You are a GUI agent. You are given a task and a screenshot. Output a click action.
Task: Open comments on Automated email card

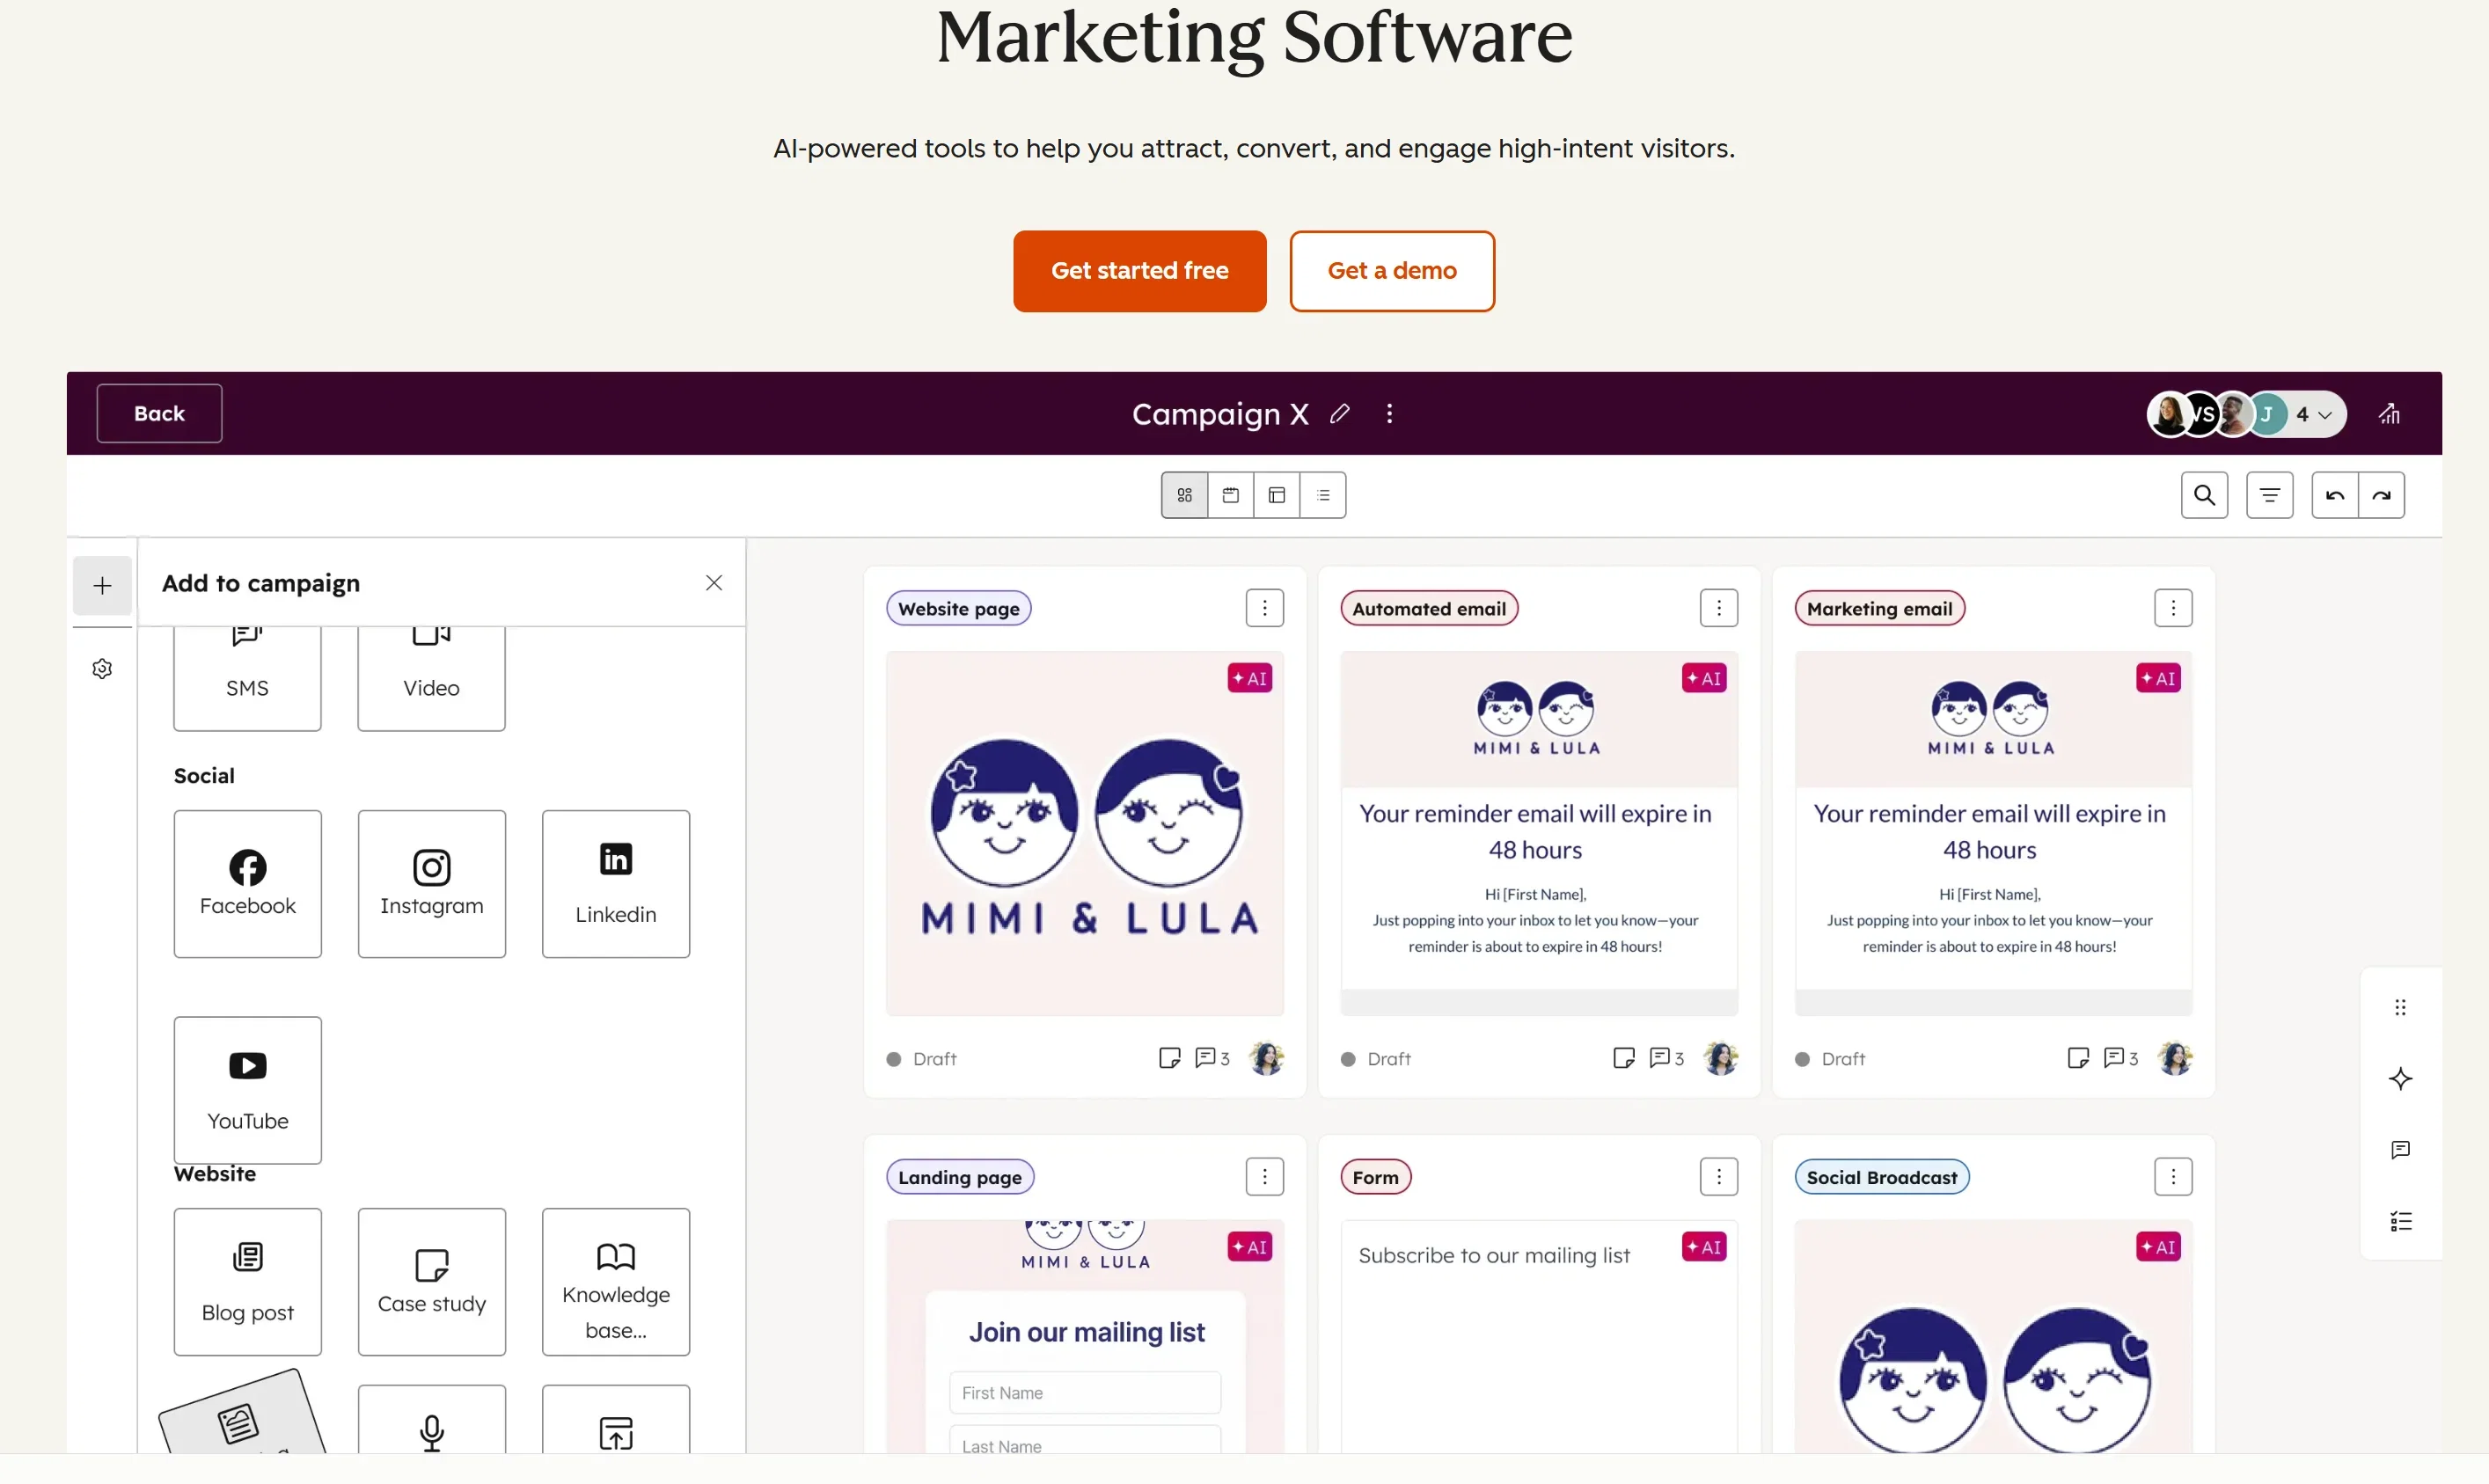point(1666,1058)
